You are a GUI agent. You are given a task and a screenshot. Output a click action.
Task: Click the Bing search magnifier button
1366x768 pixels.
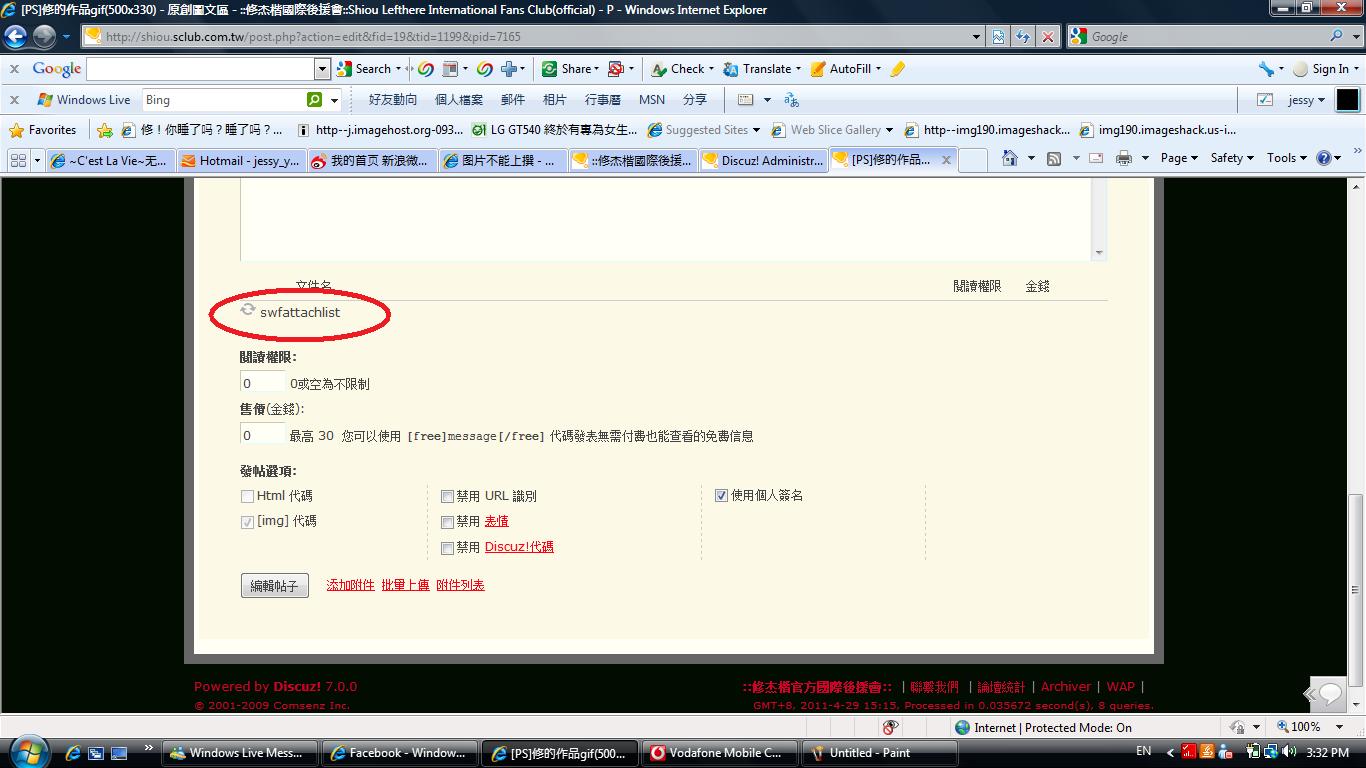315,100
